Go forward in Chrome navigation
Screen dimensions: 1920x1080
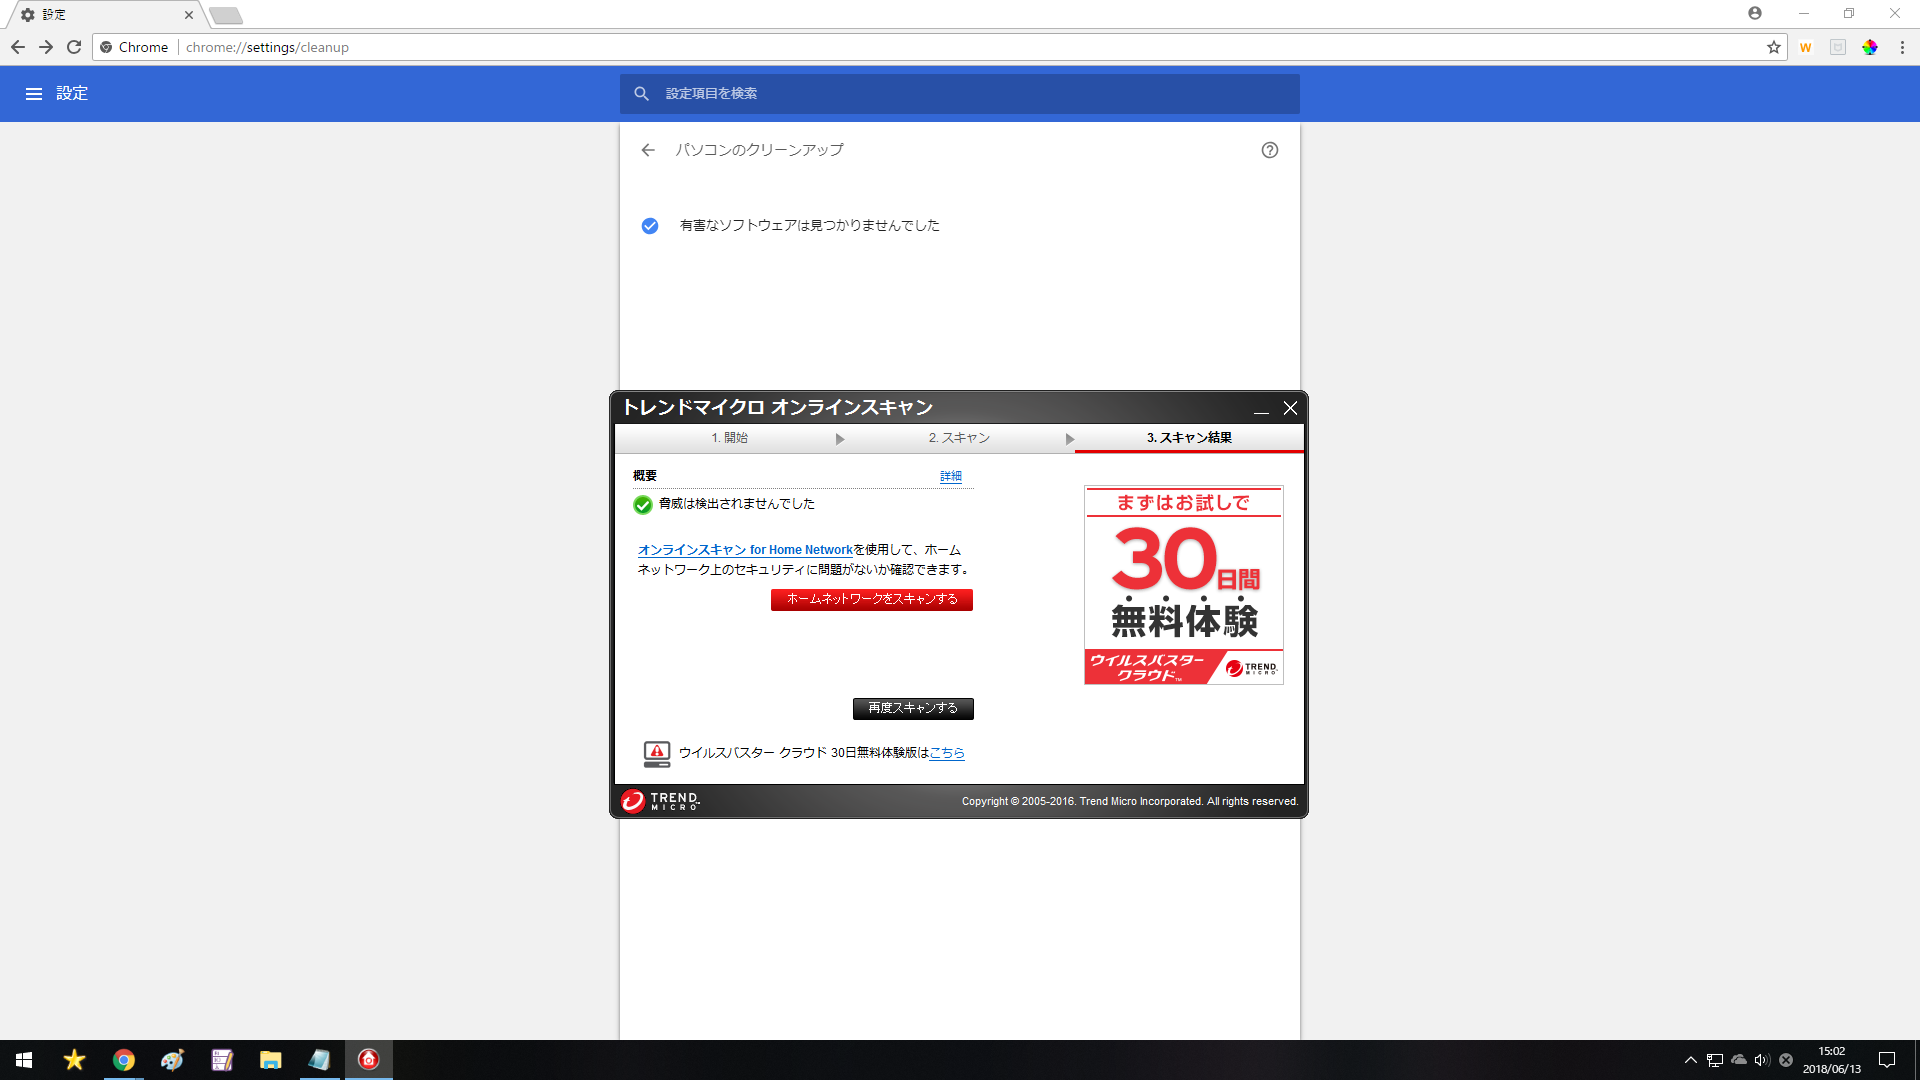point(46,47)
